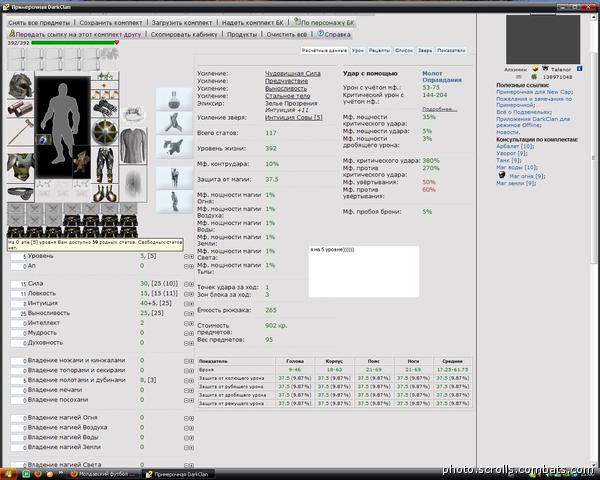Open the Стальное тело buff link
This screenshot has height=480, width=600.
(x=287, y=96)
